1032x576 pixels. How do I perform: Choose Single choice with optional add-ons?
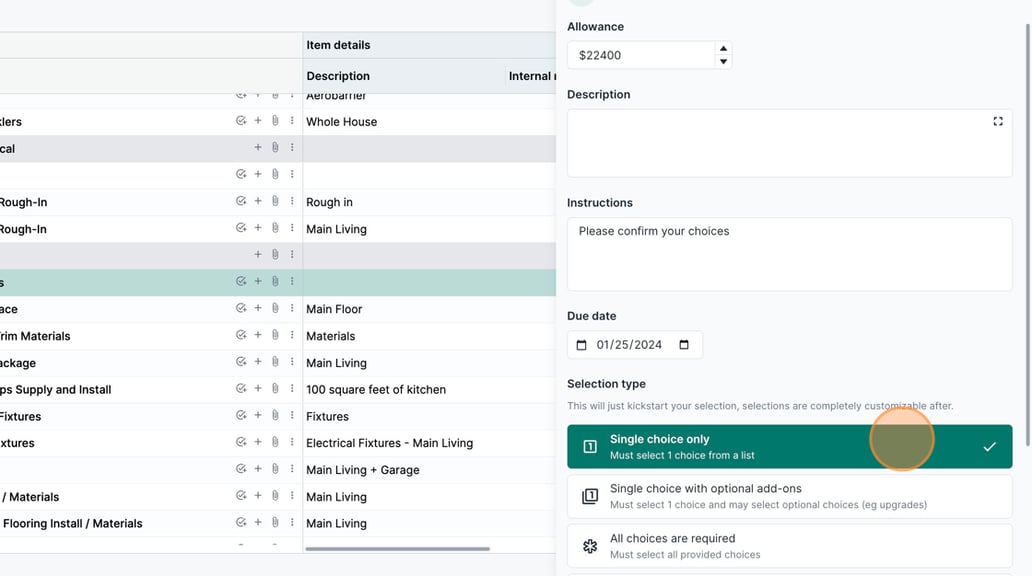789,496
